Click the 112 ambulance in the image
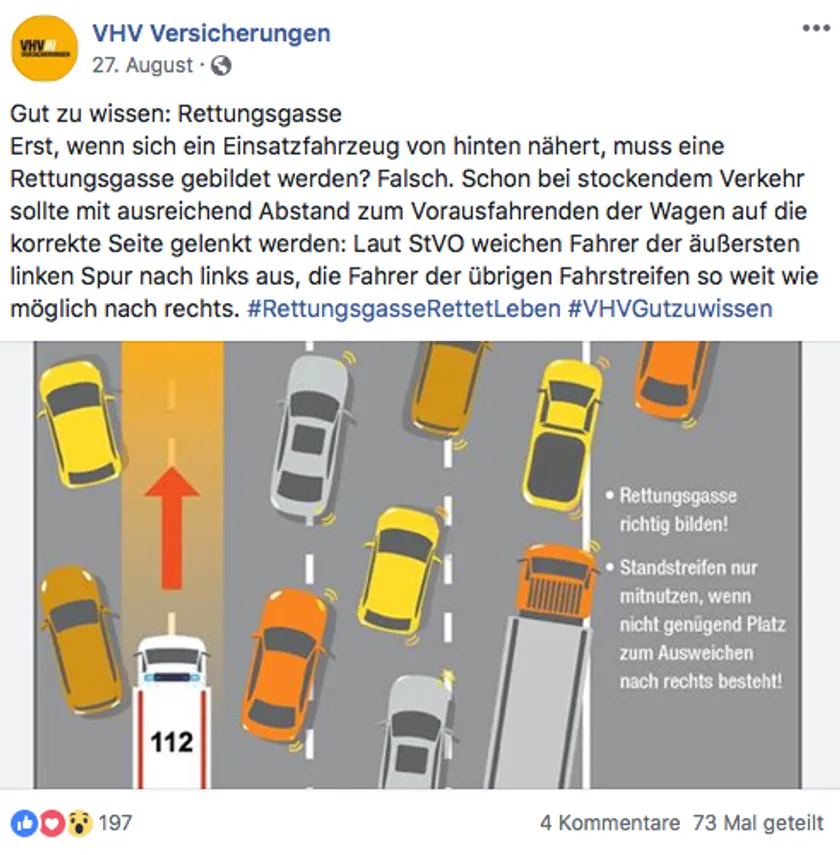 coord(172,712)
